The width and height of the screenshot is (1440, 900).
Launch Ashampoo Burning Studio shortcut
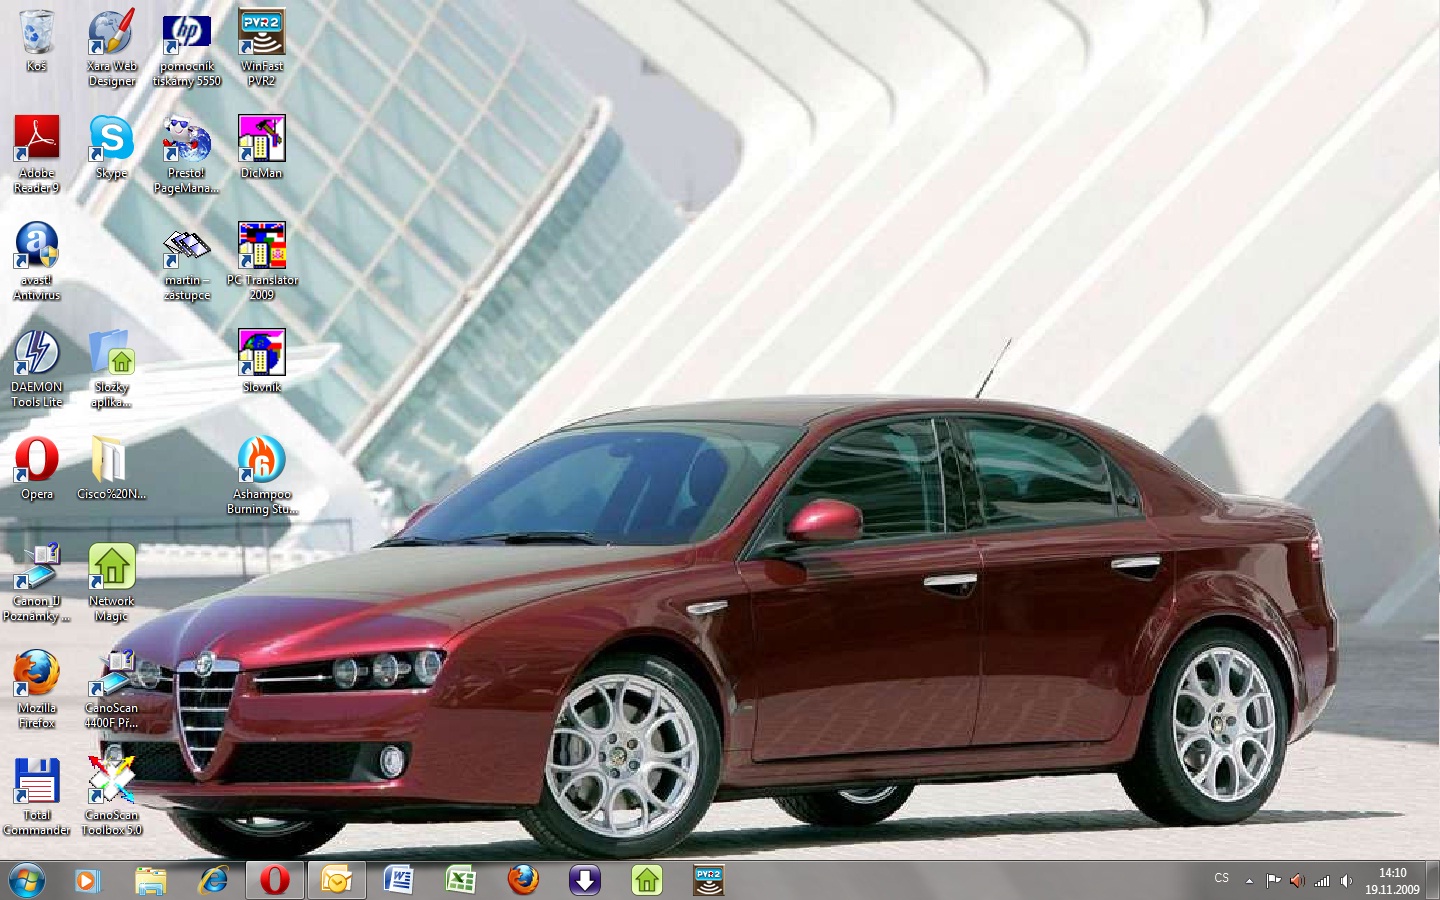pos(261,461)
